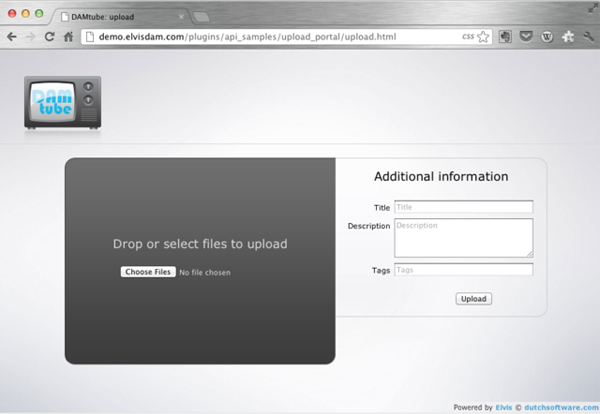Open a new tab with the blank tab button
600x414 pixels.
coord(201,17)
